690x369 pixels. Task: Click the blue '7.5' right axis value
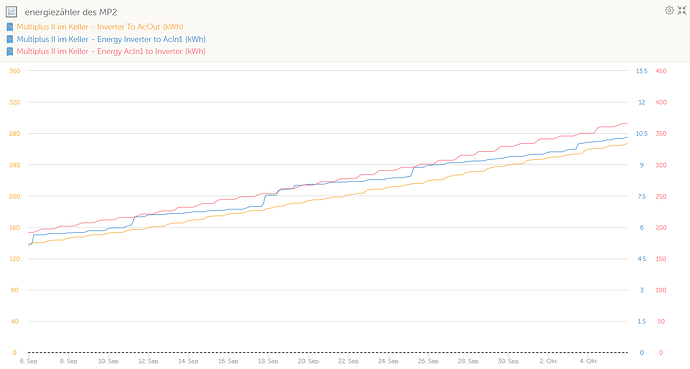tap(642, 196)
